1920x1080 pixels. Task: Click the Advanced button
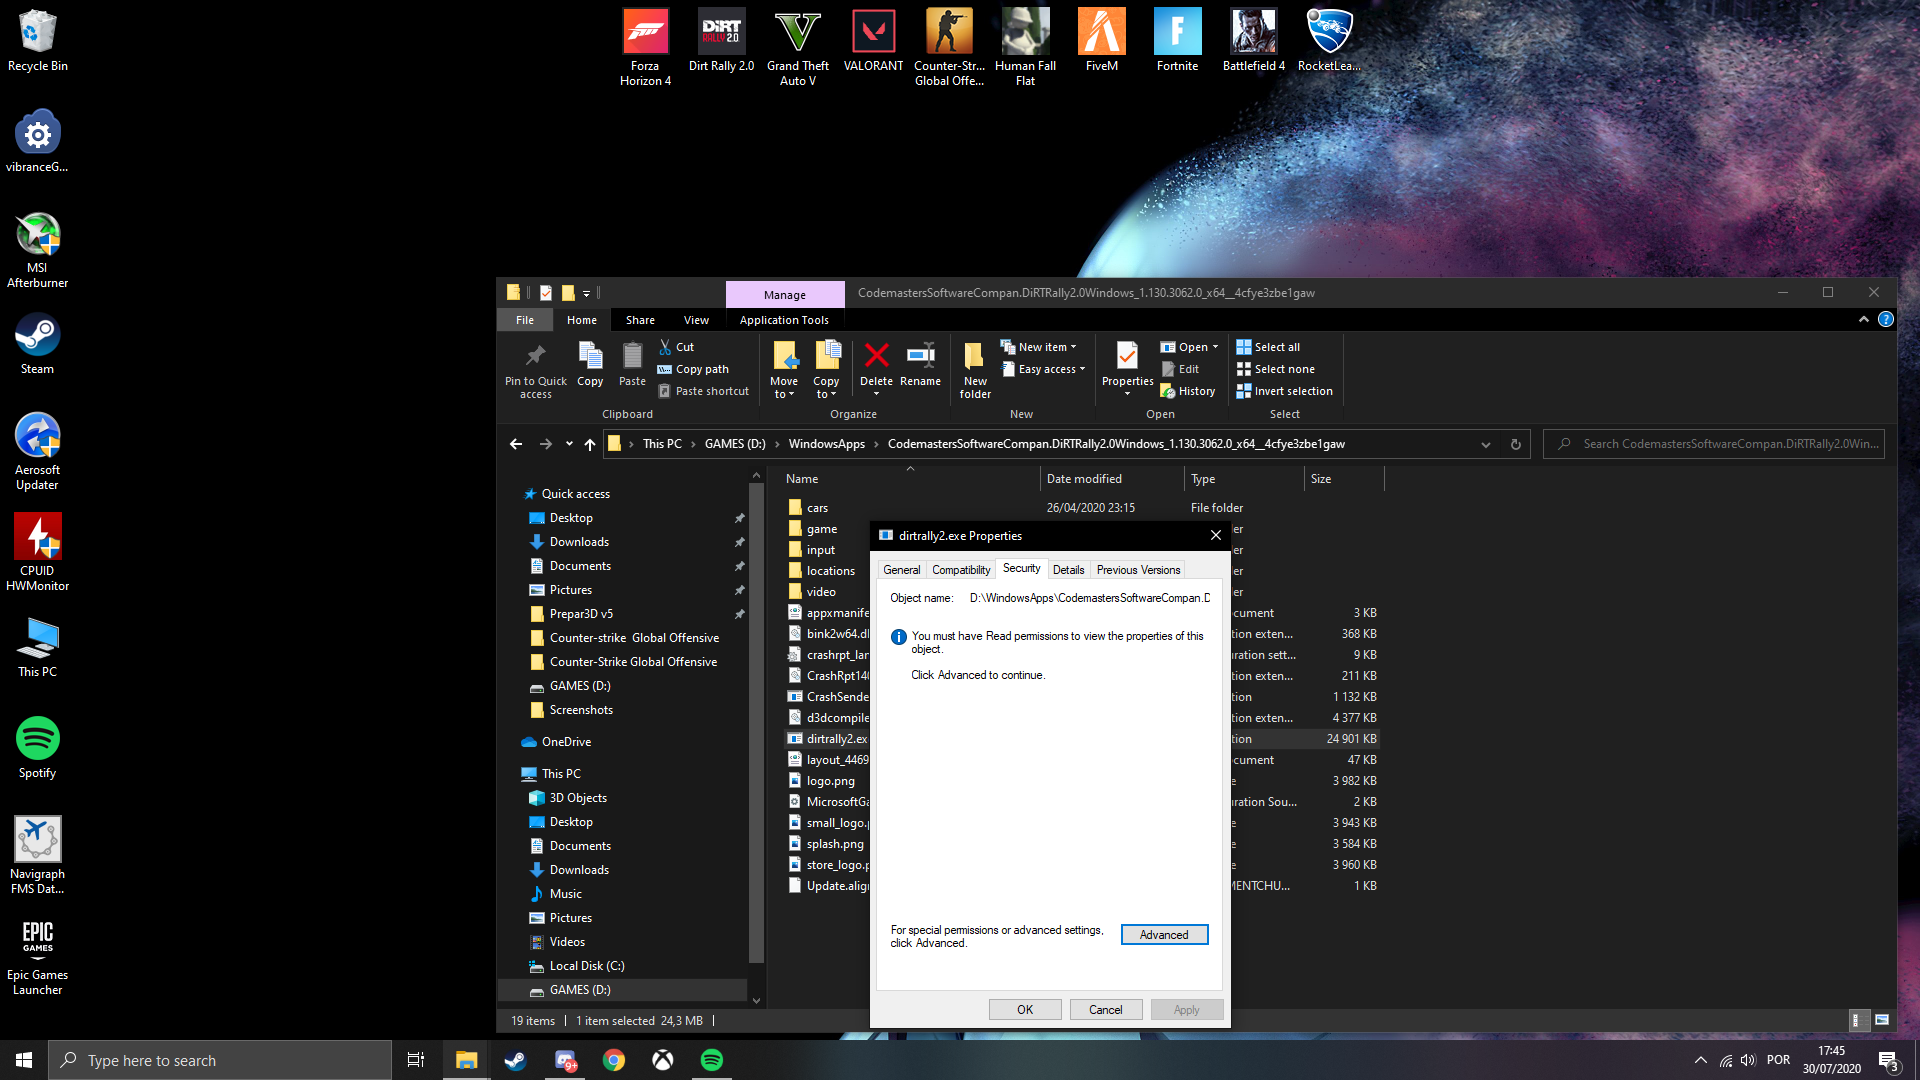1164,934
